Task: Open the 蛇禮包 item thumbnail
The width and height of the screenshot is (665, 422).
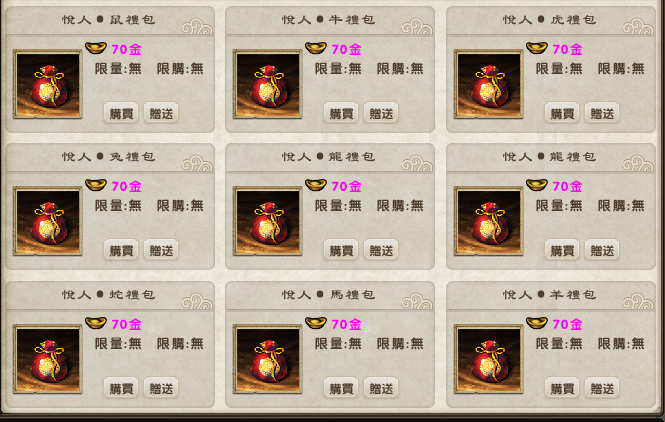Action: pyautogui.click(x=48, y=359)
